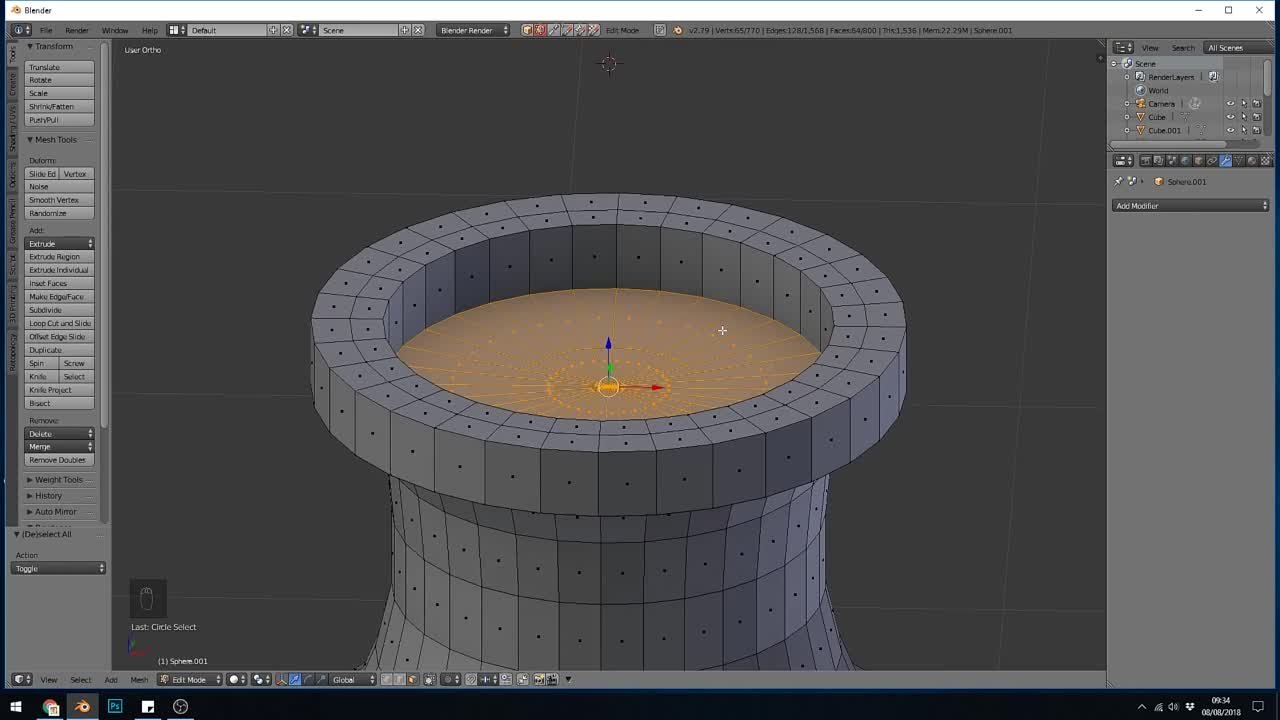This screenshot has width=1280, height=720.
Task: Open the Add Modifier dropdown
Action: [1189, 205]
